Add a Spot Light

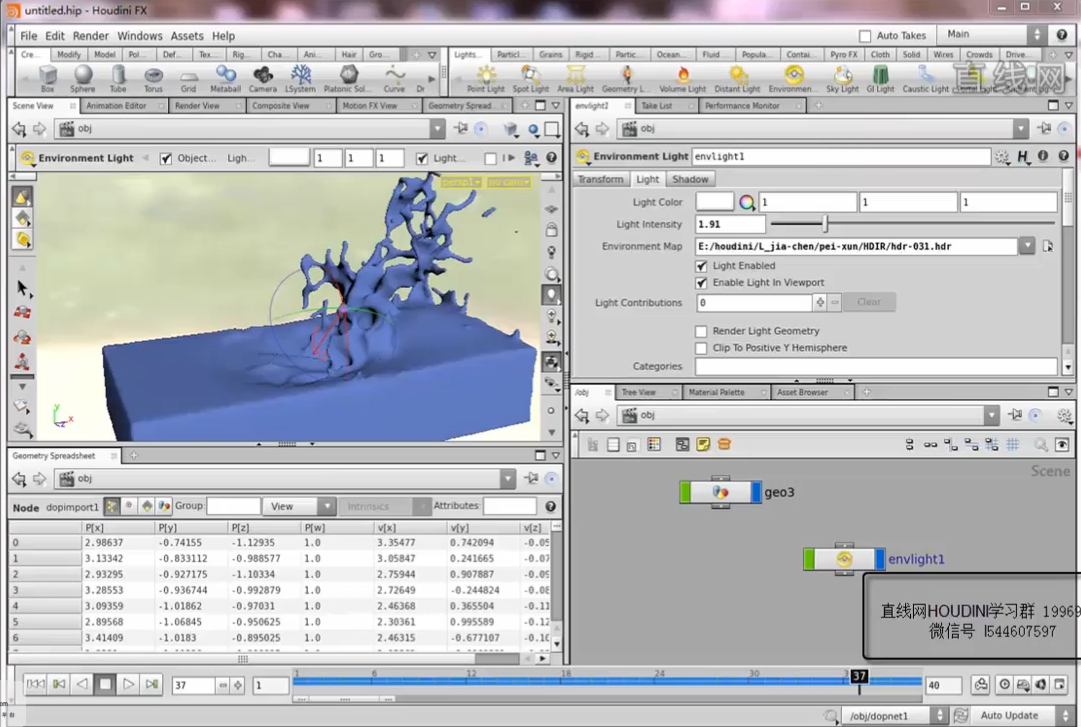coord(531,79)
